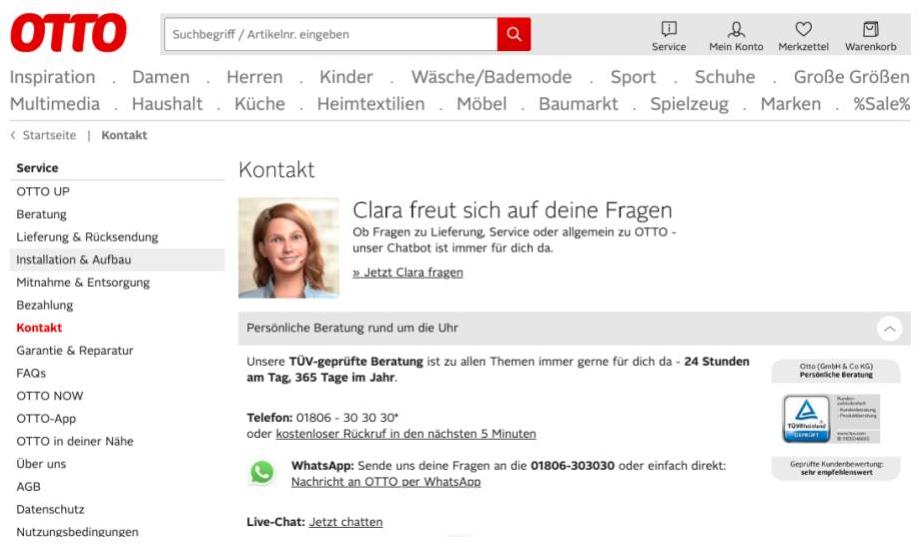Open the Heimtextilien category
The width and height of the screenshot is (924, 554).
pos(371,104)
